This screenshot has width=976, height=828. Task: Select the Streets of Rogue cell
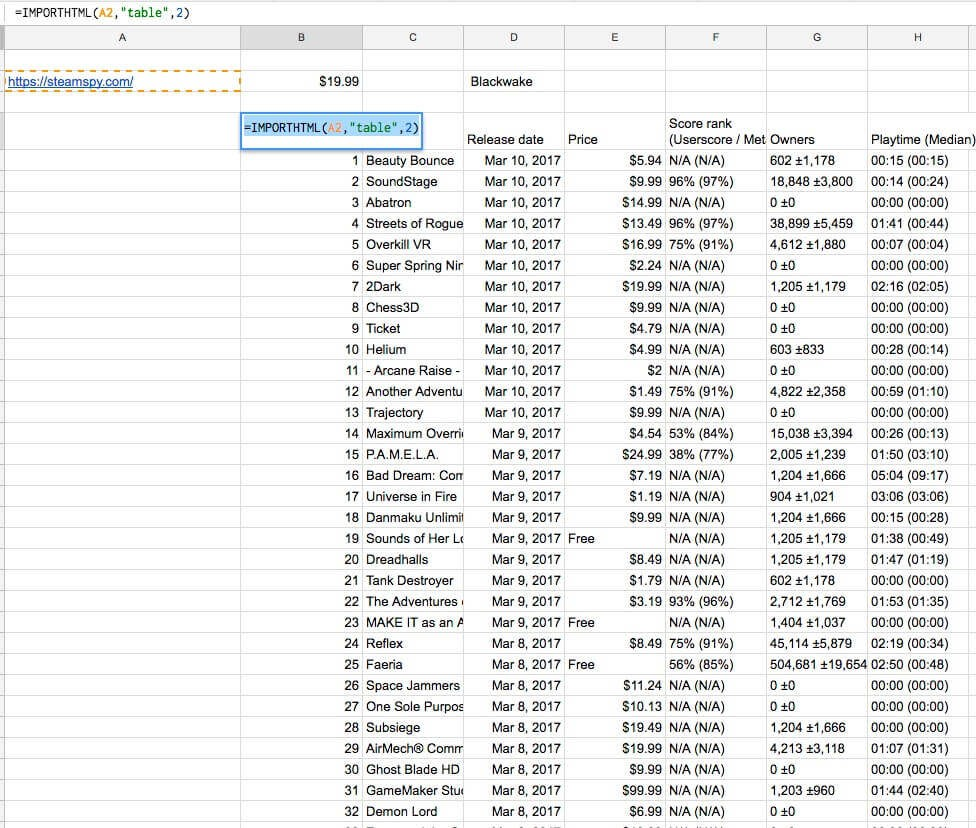coord(413,223)
